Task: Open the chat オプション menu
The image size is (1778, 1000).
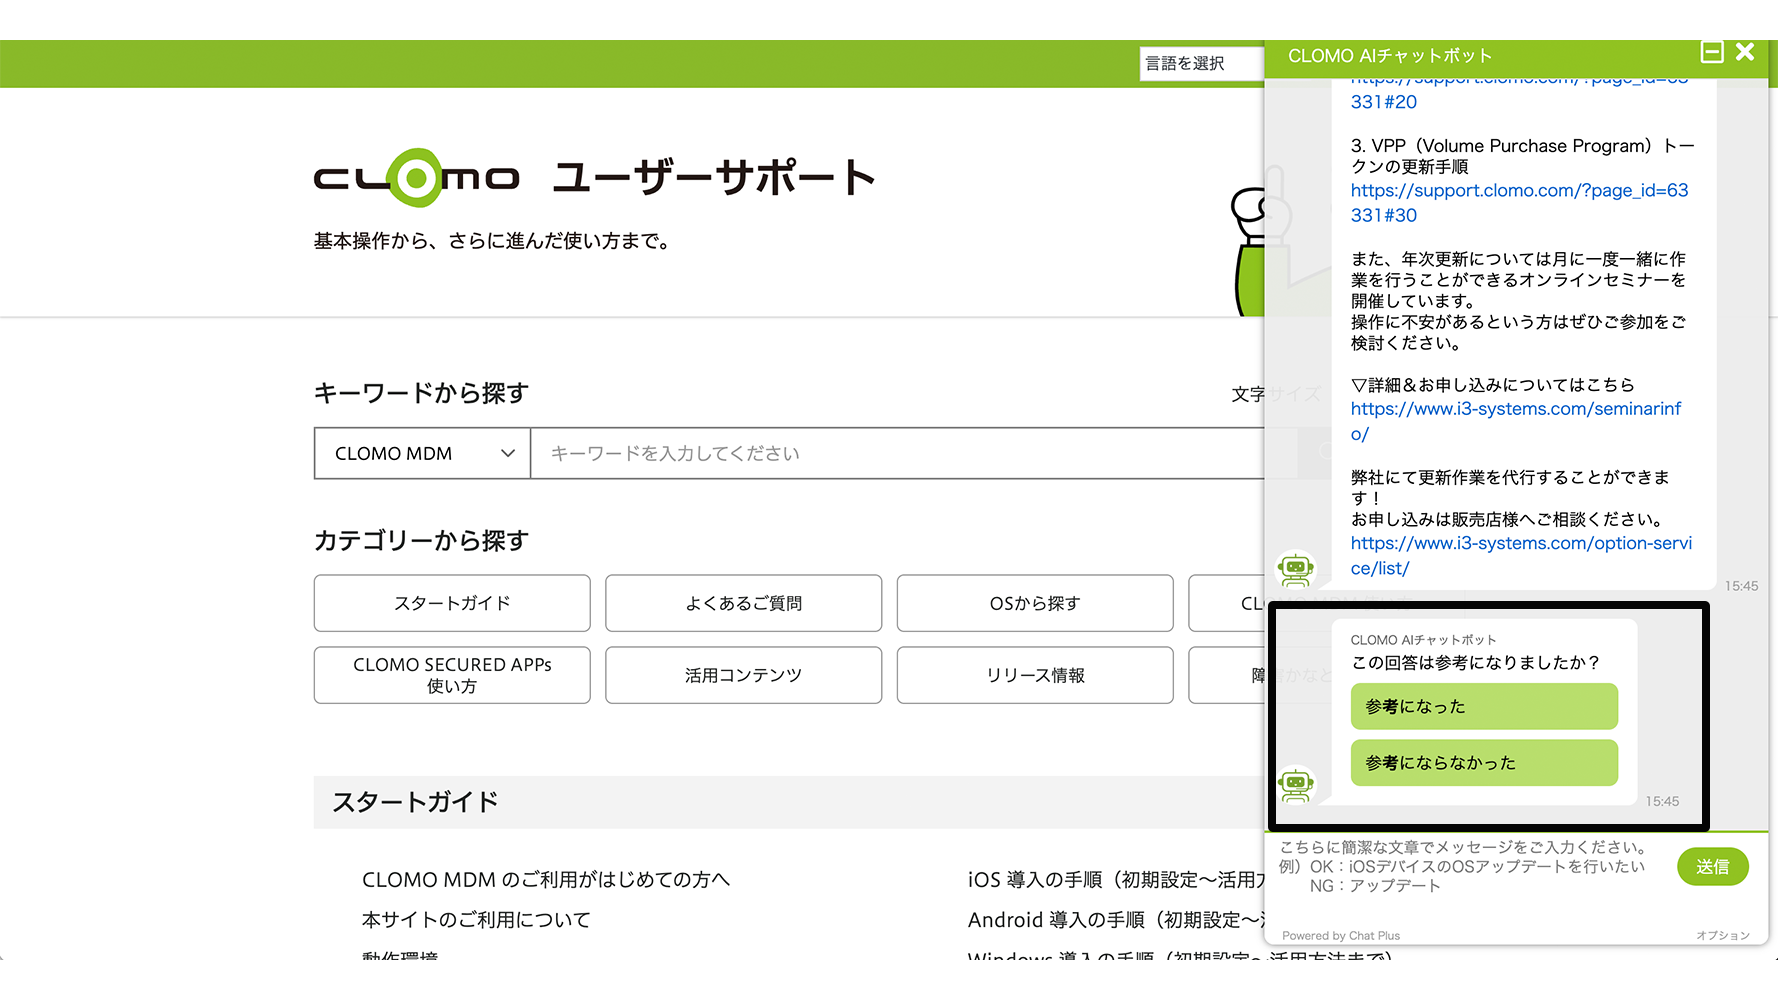Action: pos(1722,936)
